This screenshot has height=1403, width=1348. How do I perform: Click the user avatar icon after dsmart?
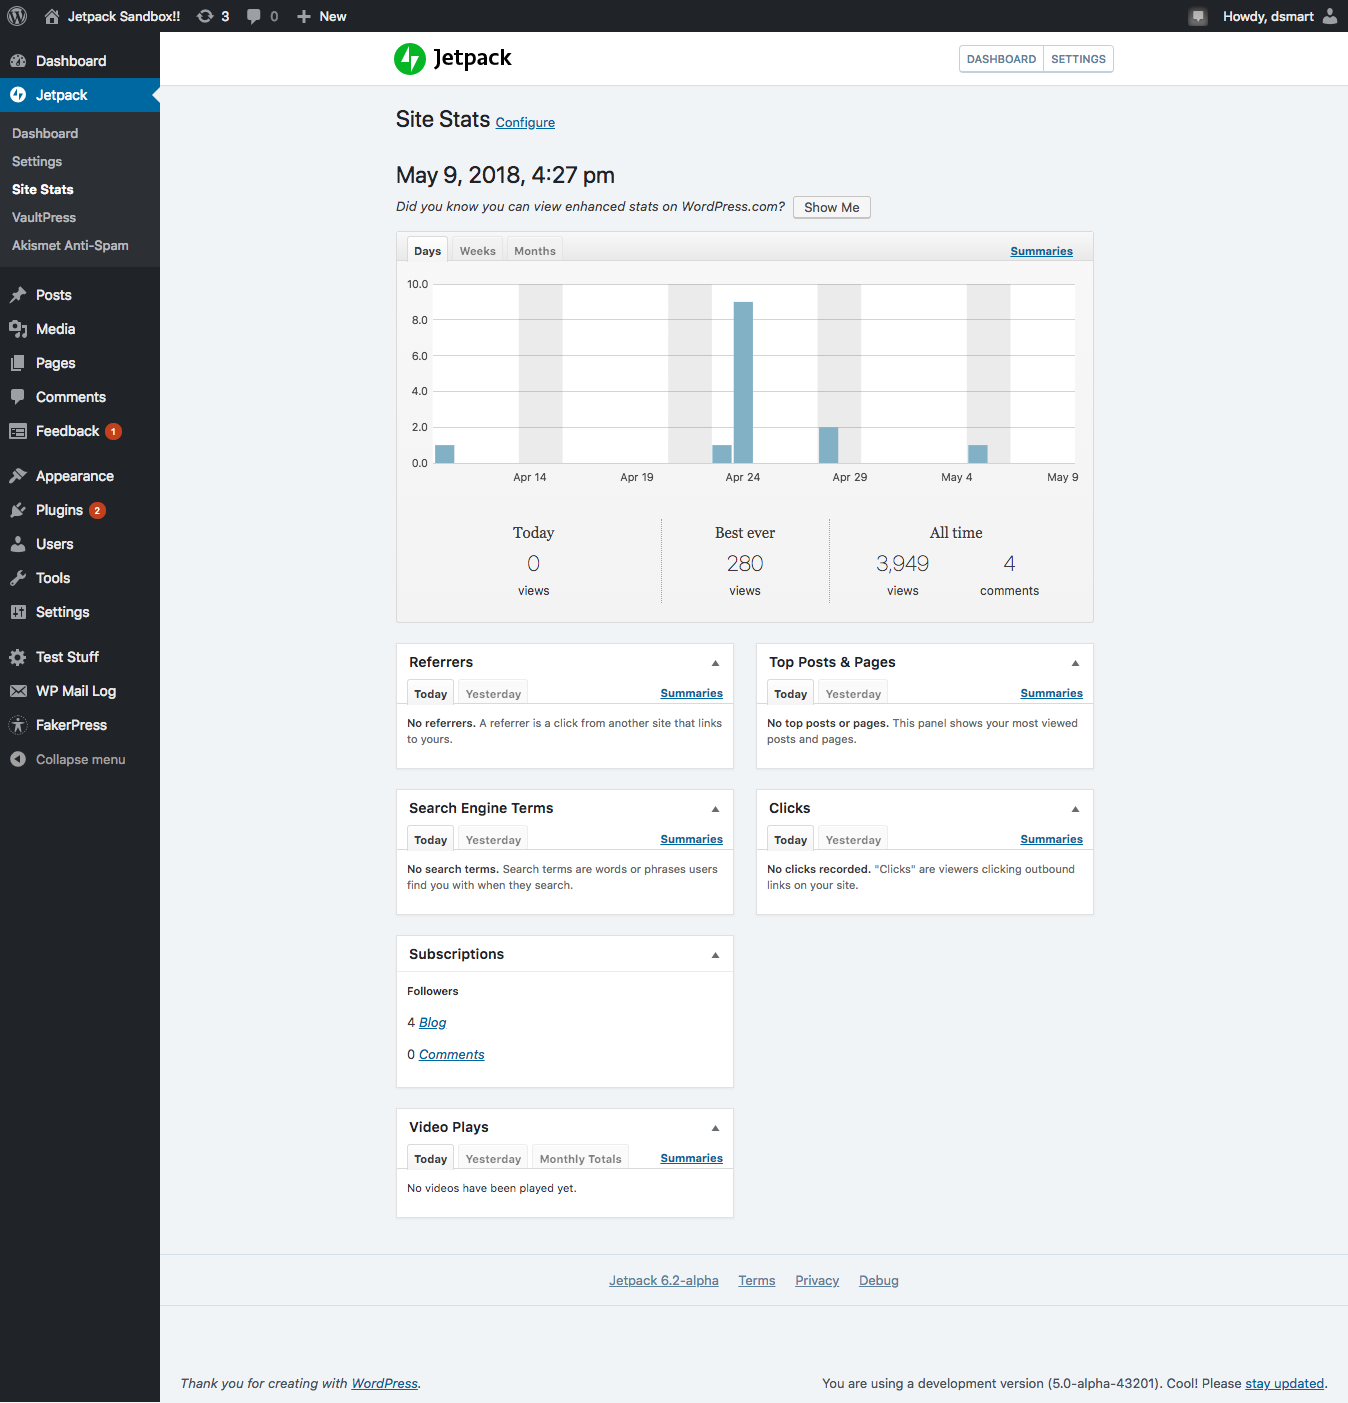[x=1330, y=16]
